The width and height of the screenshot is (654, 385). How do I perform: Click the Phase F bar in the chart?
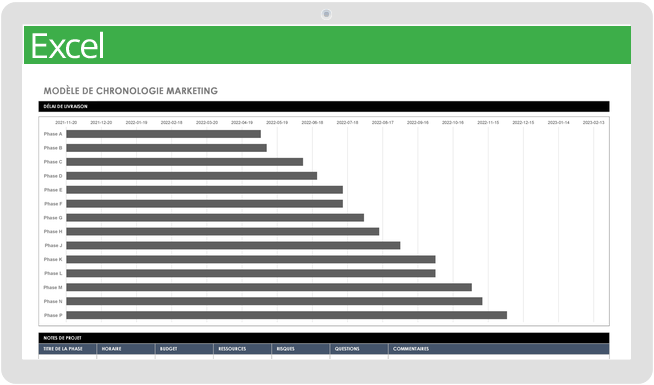point(205,204)
